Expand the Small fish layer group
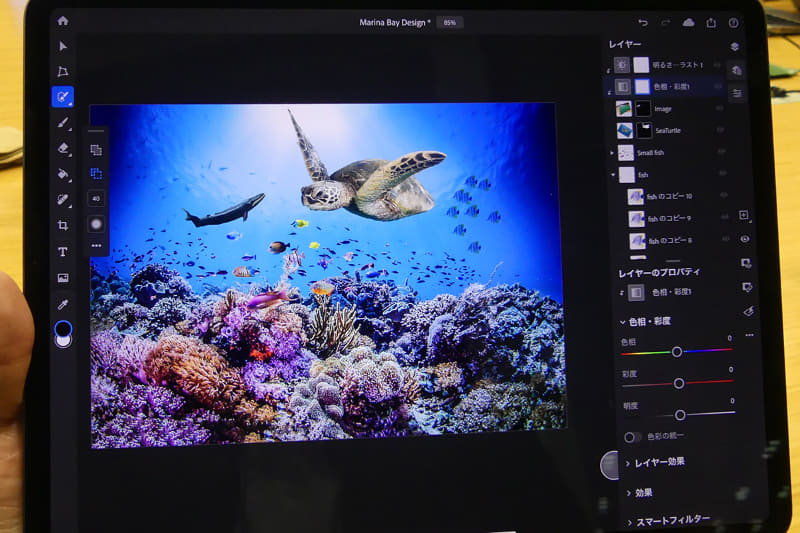 point(612,153)
